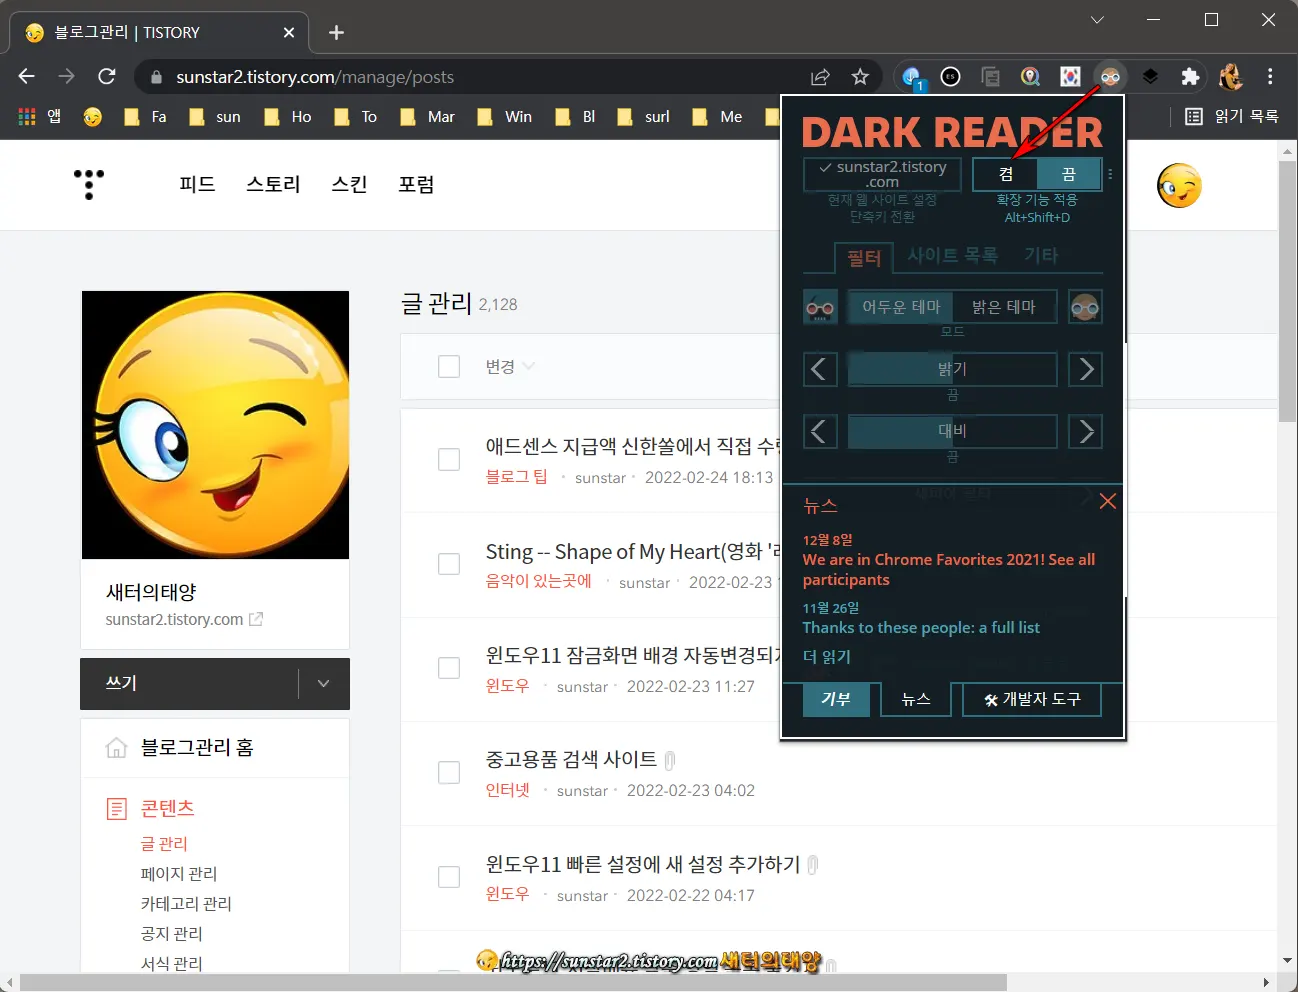Open the Chrome extensions puzzle icon
1298x992 pixels.
click(1190, 77)
